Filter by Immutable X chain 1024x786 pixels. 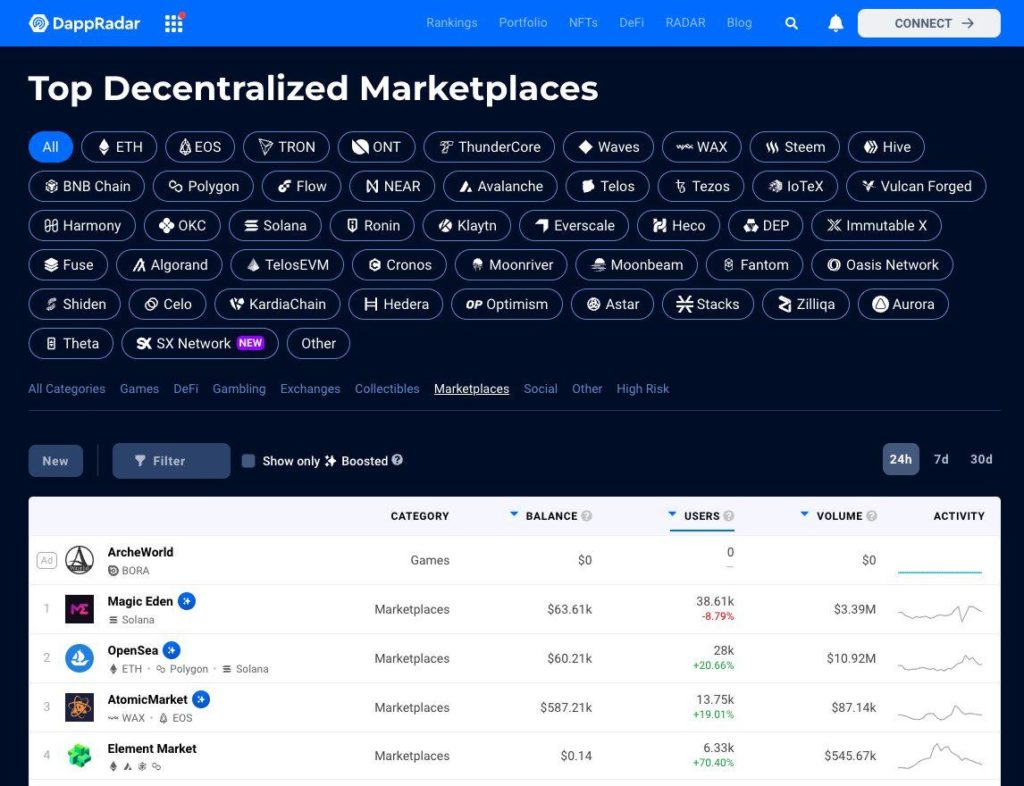click(x=876, y=225)
